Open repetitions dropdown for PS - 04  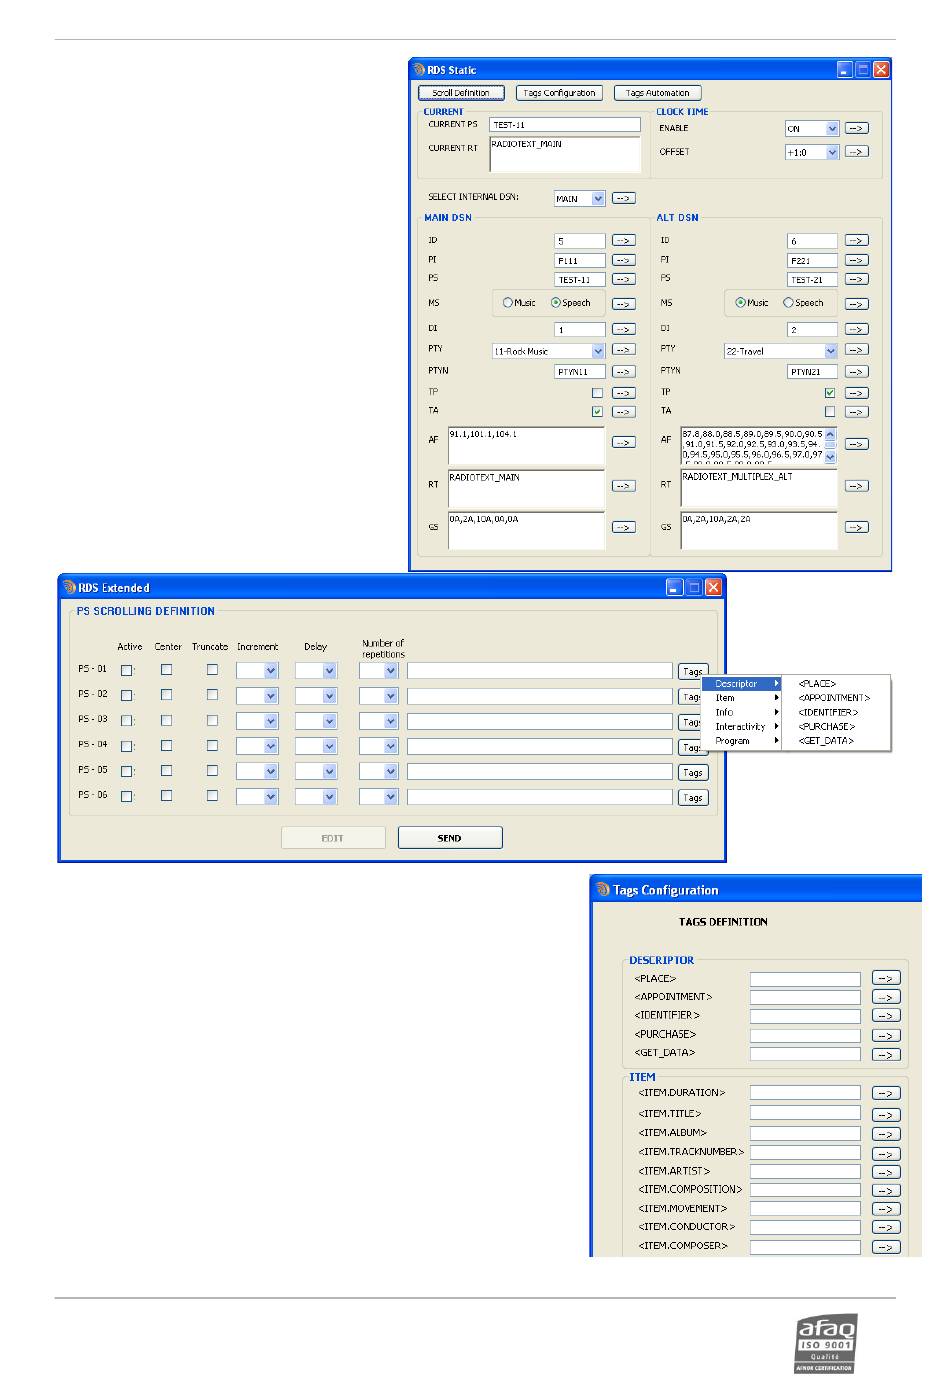(x=391, y=747)
